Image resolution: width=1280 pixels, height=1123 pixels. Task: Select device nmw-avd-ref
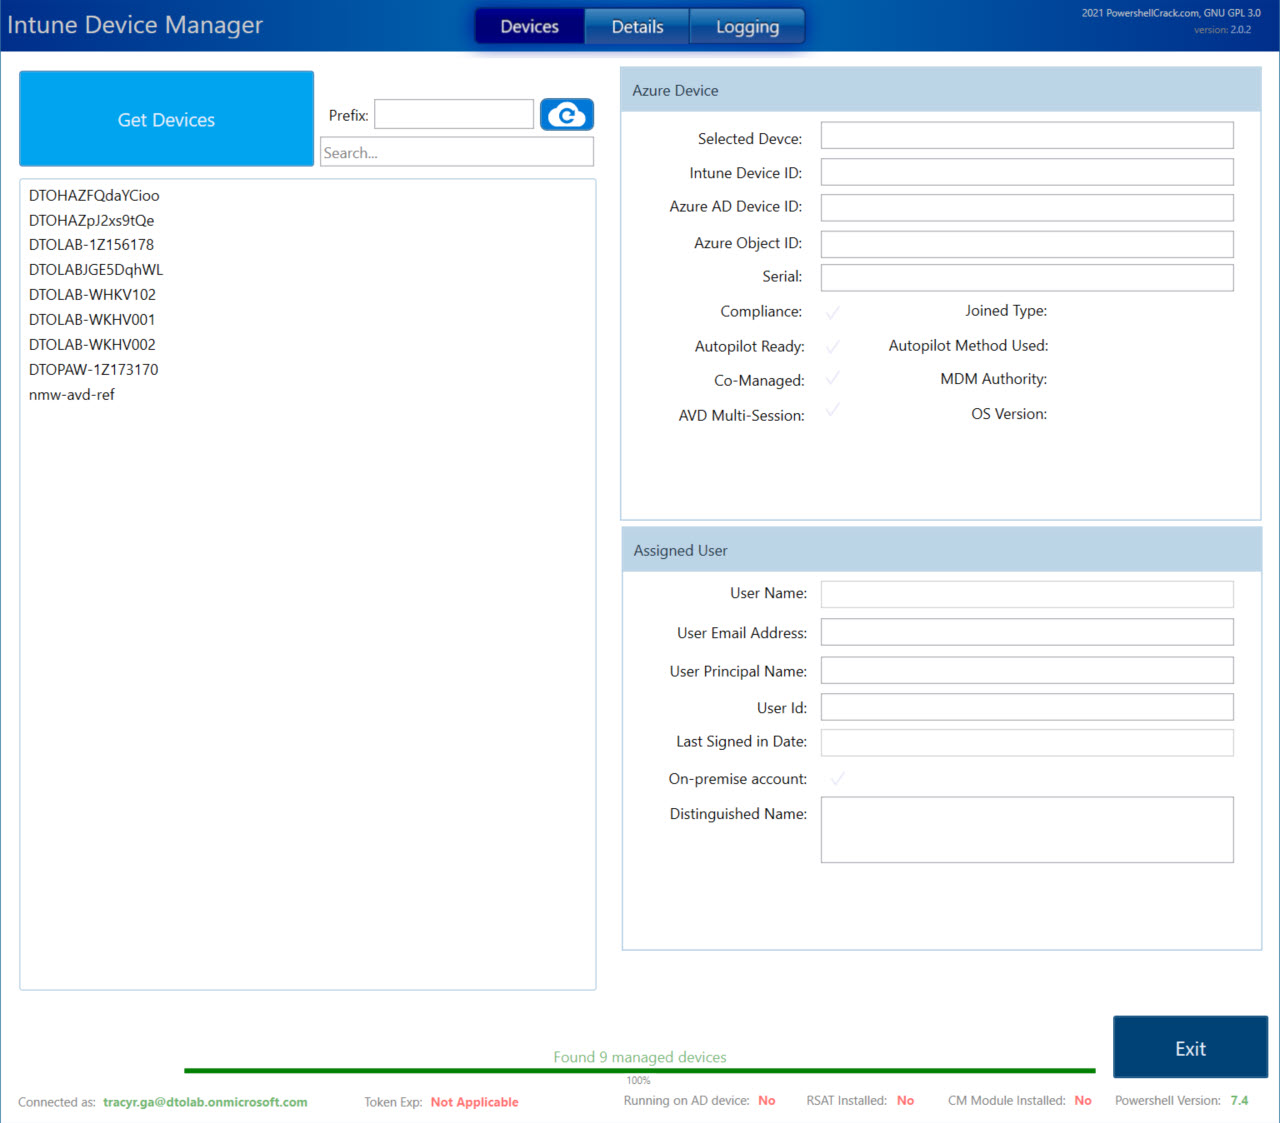click(71, 394)
